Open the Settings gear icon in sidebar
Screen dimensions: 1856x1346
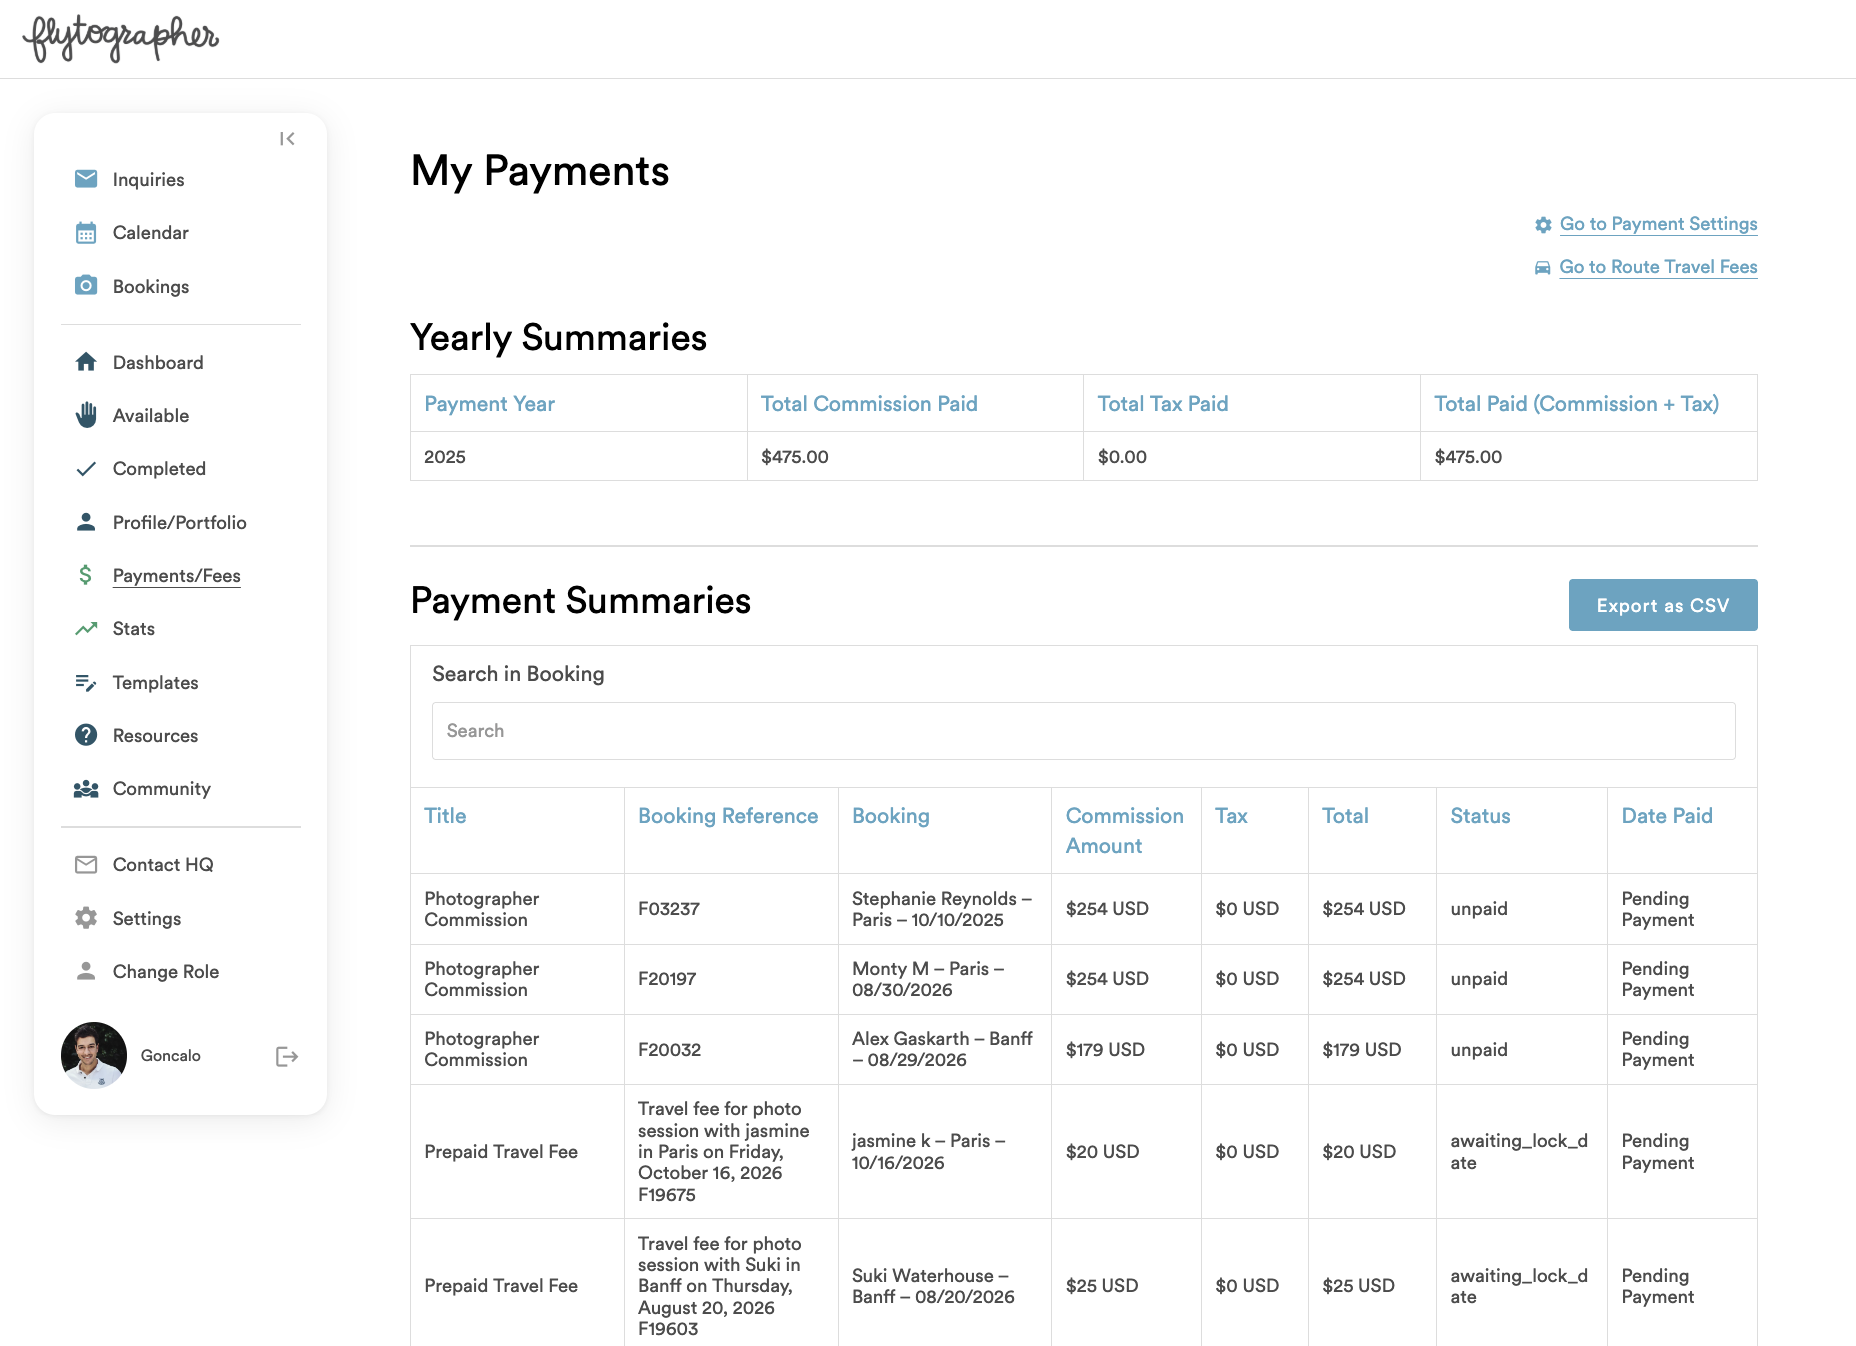tap(86, 918)
